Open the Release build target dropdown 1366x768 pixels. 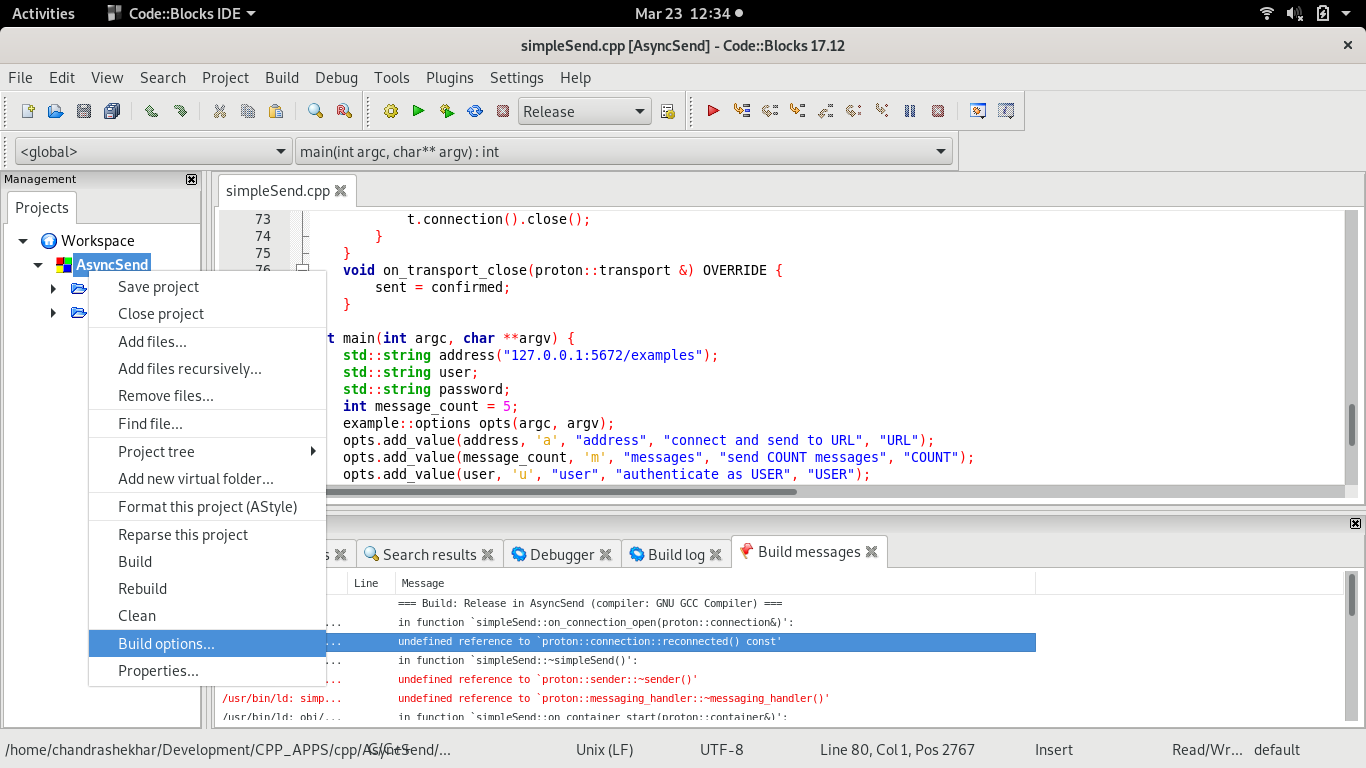(x=585, y=112)
